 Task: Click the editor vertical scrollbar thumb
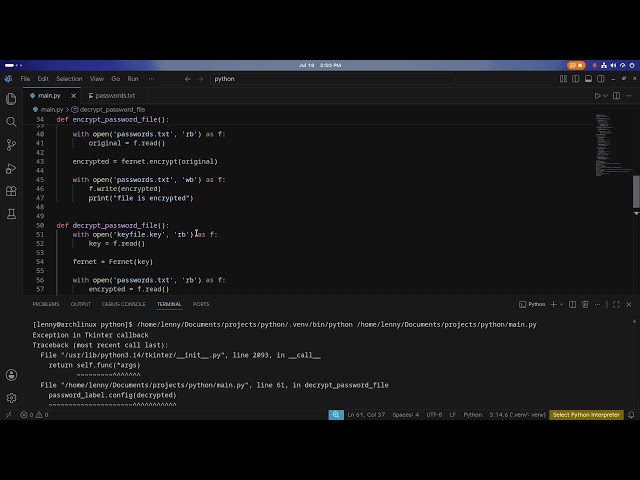636,192
